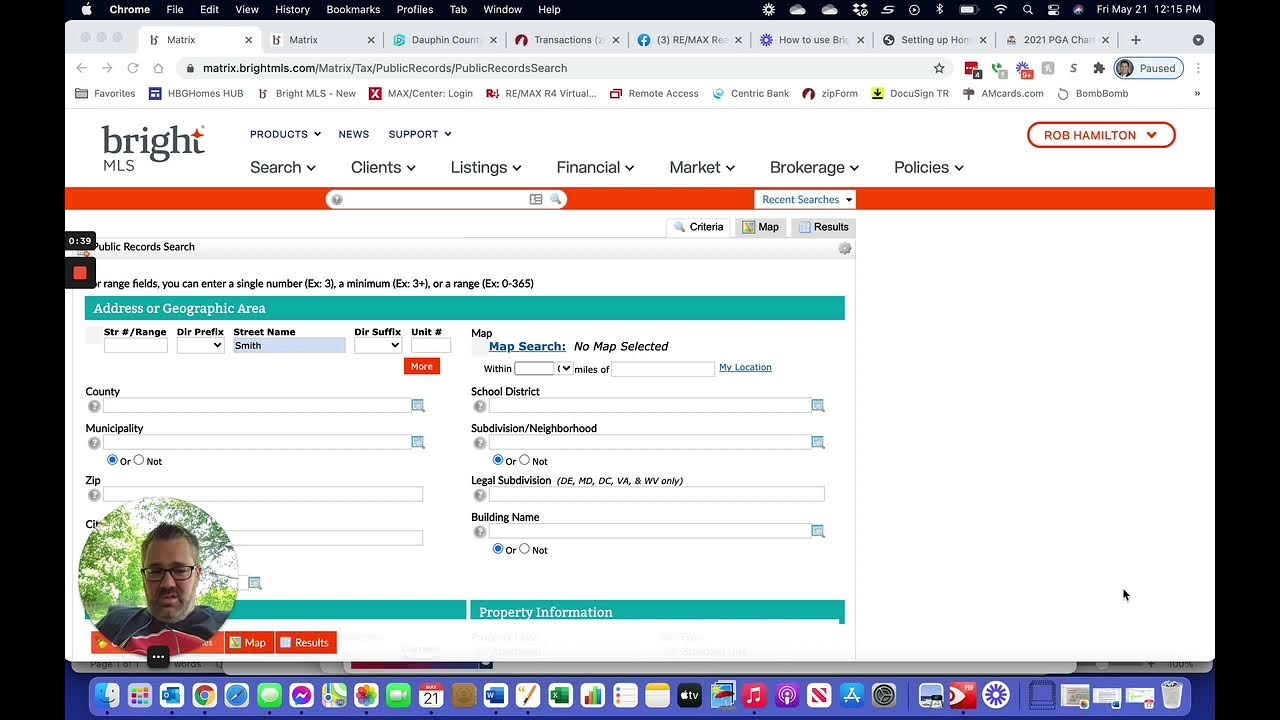Expand the Brokerage navigation menu
Screen dimensions: 1280x720
[814, 167]
